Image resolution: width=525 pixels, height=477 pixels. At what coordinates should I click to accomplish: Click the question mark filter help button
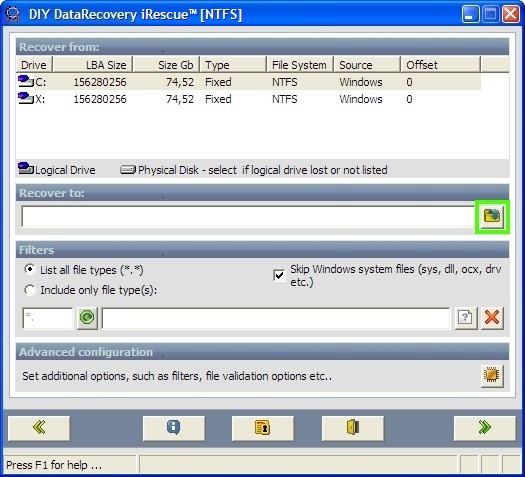pyautogui.click(x=465, y=318)
